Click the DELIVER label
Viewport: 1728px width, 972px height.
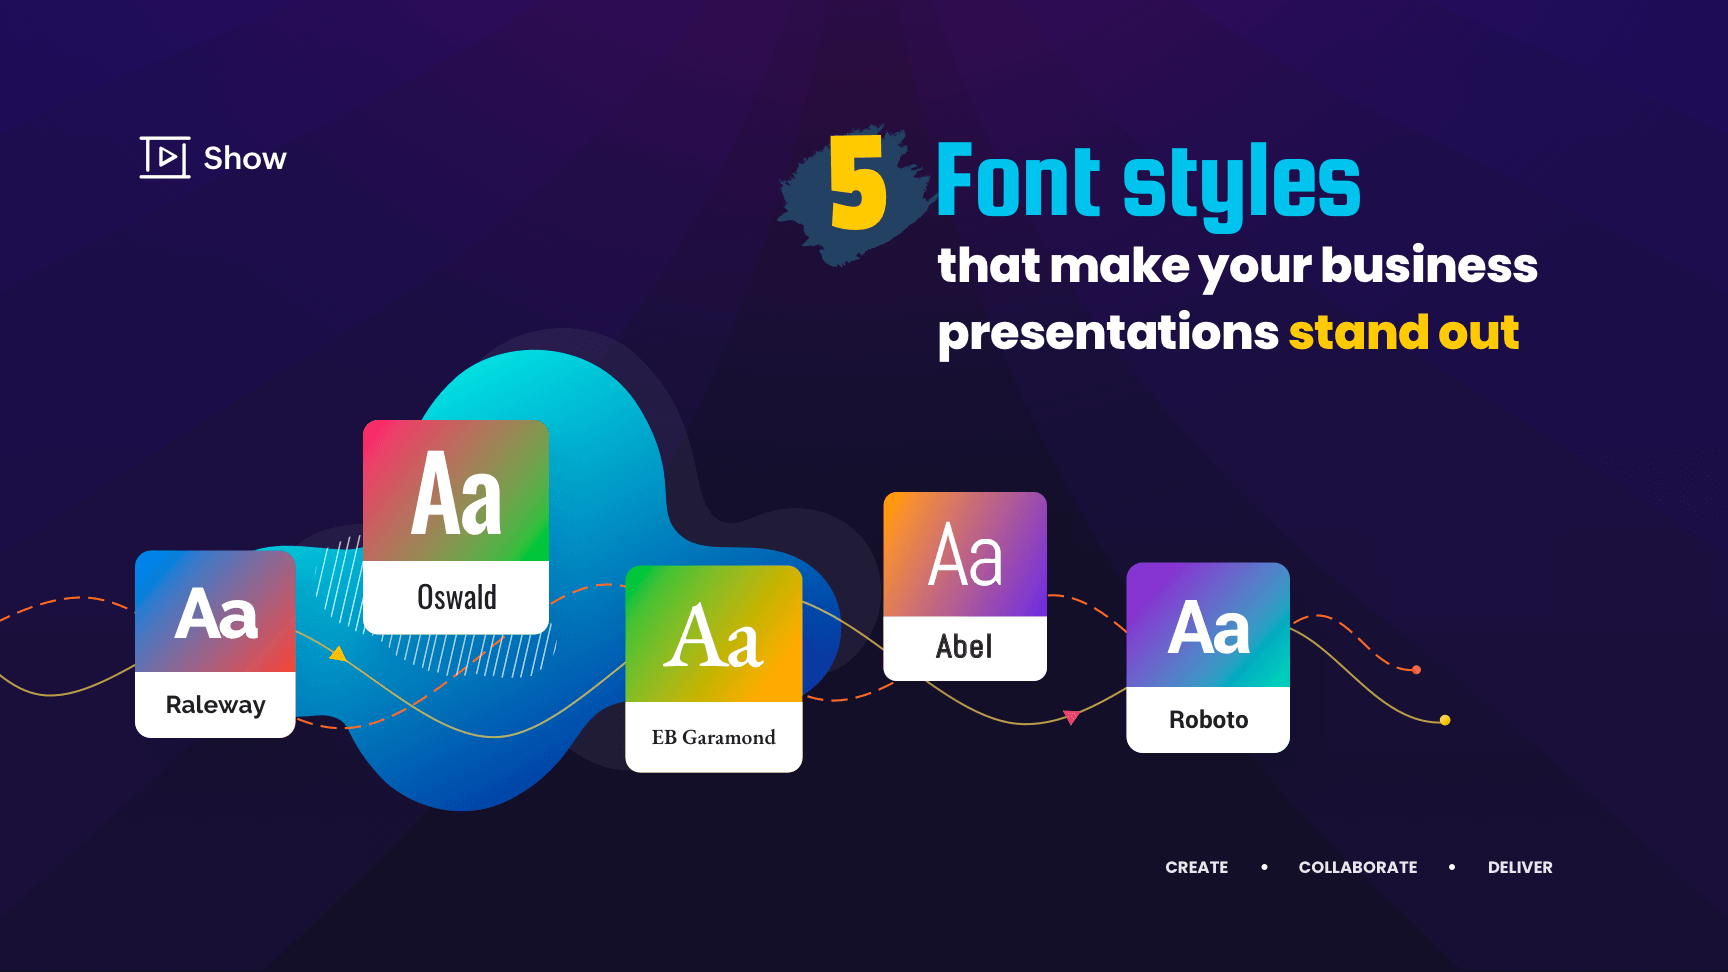coord(1519,867)
